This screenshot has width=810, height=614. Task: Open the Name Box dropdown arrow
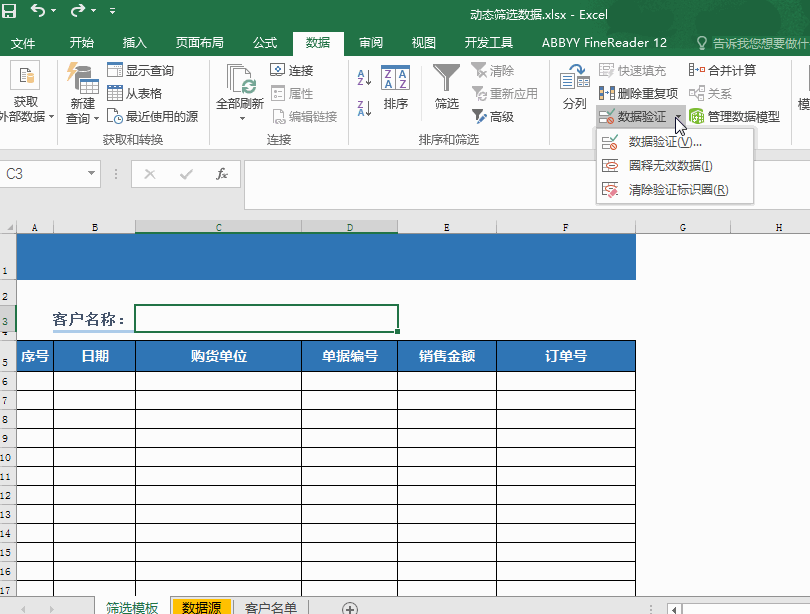tap(91, 174)
